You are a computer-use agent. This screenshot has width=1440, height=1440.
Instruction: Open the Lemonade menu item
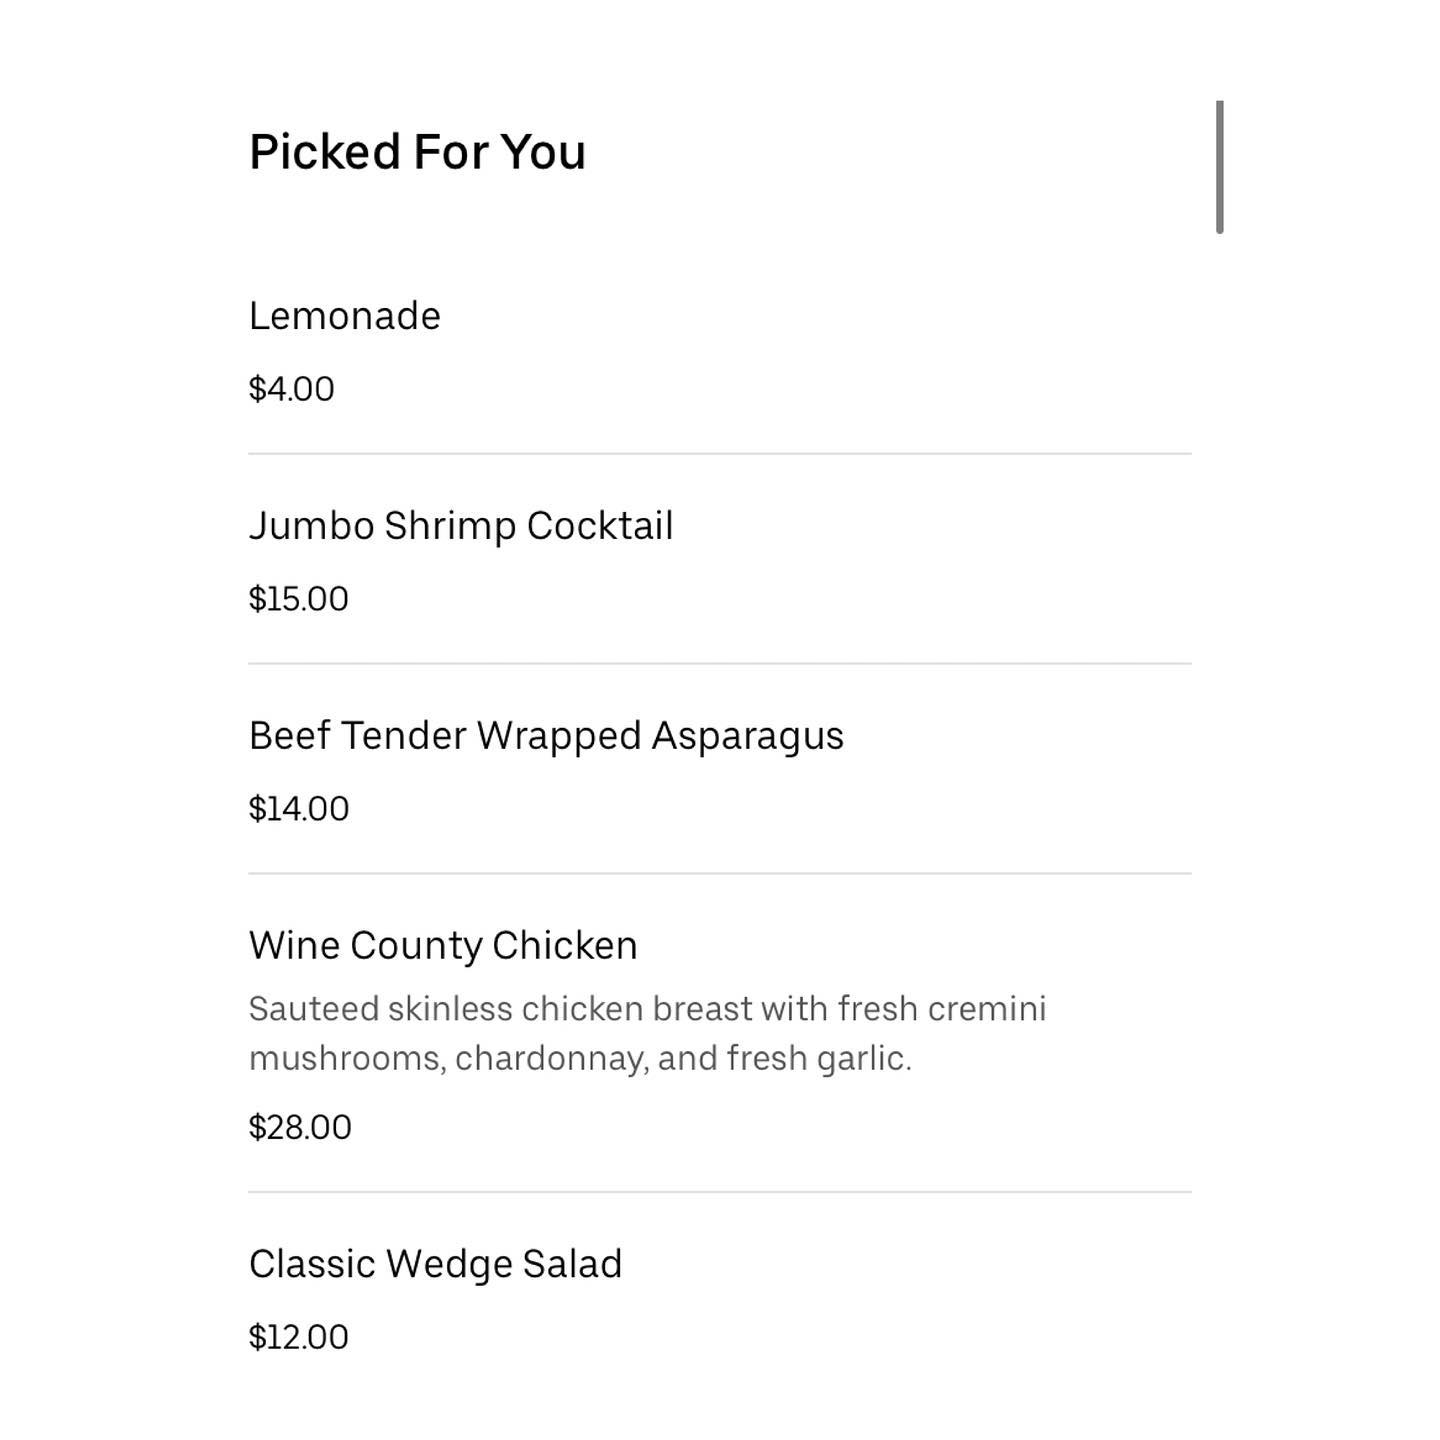pyautogui.click(x=345, y=316)
